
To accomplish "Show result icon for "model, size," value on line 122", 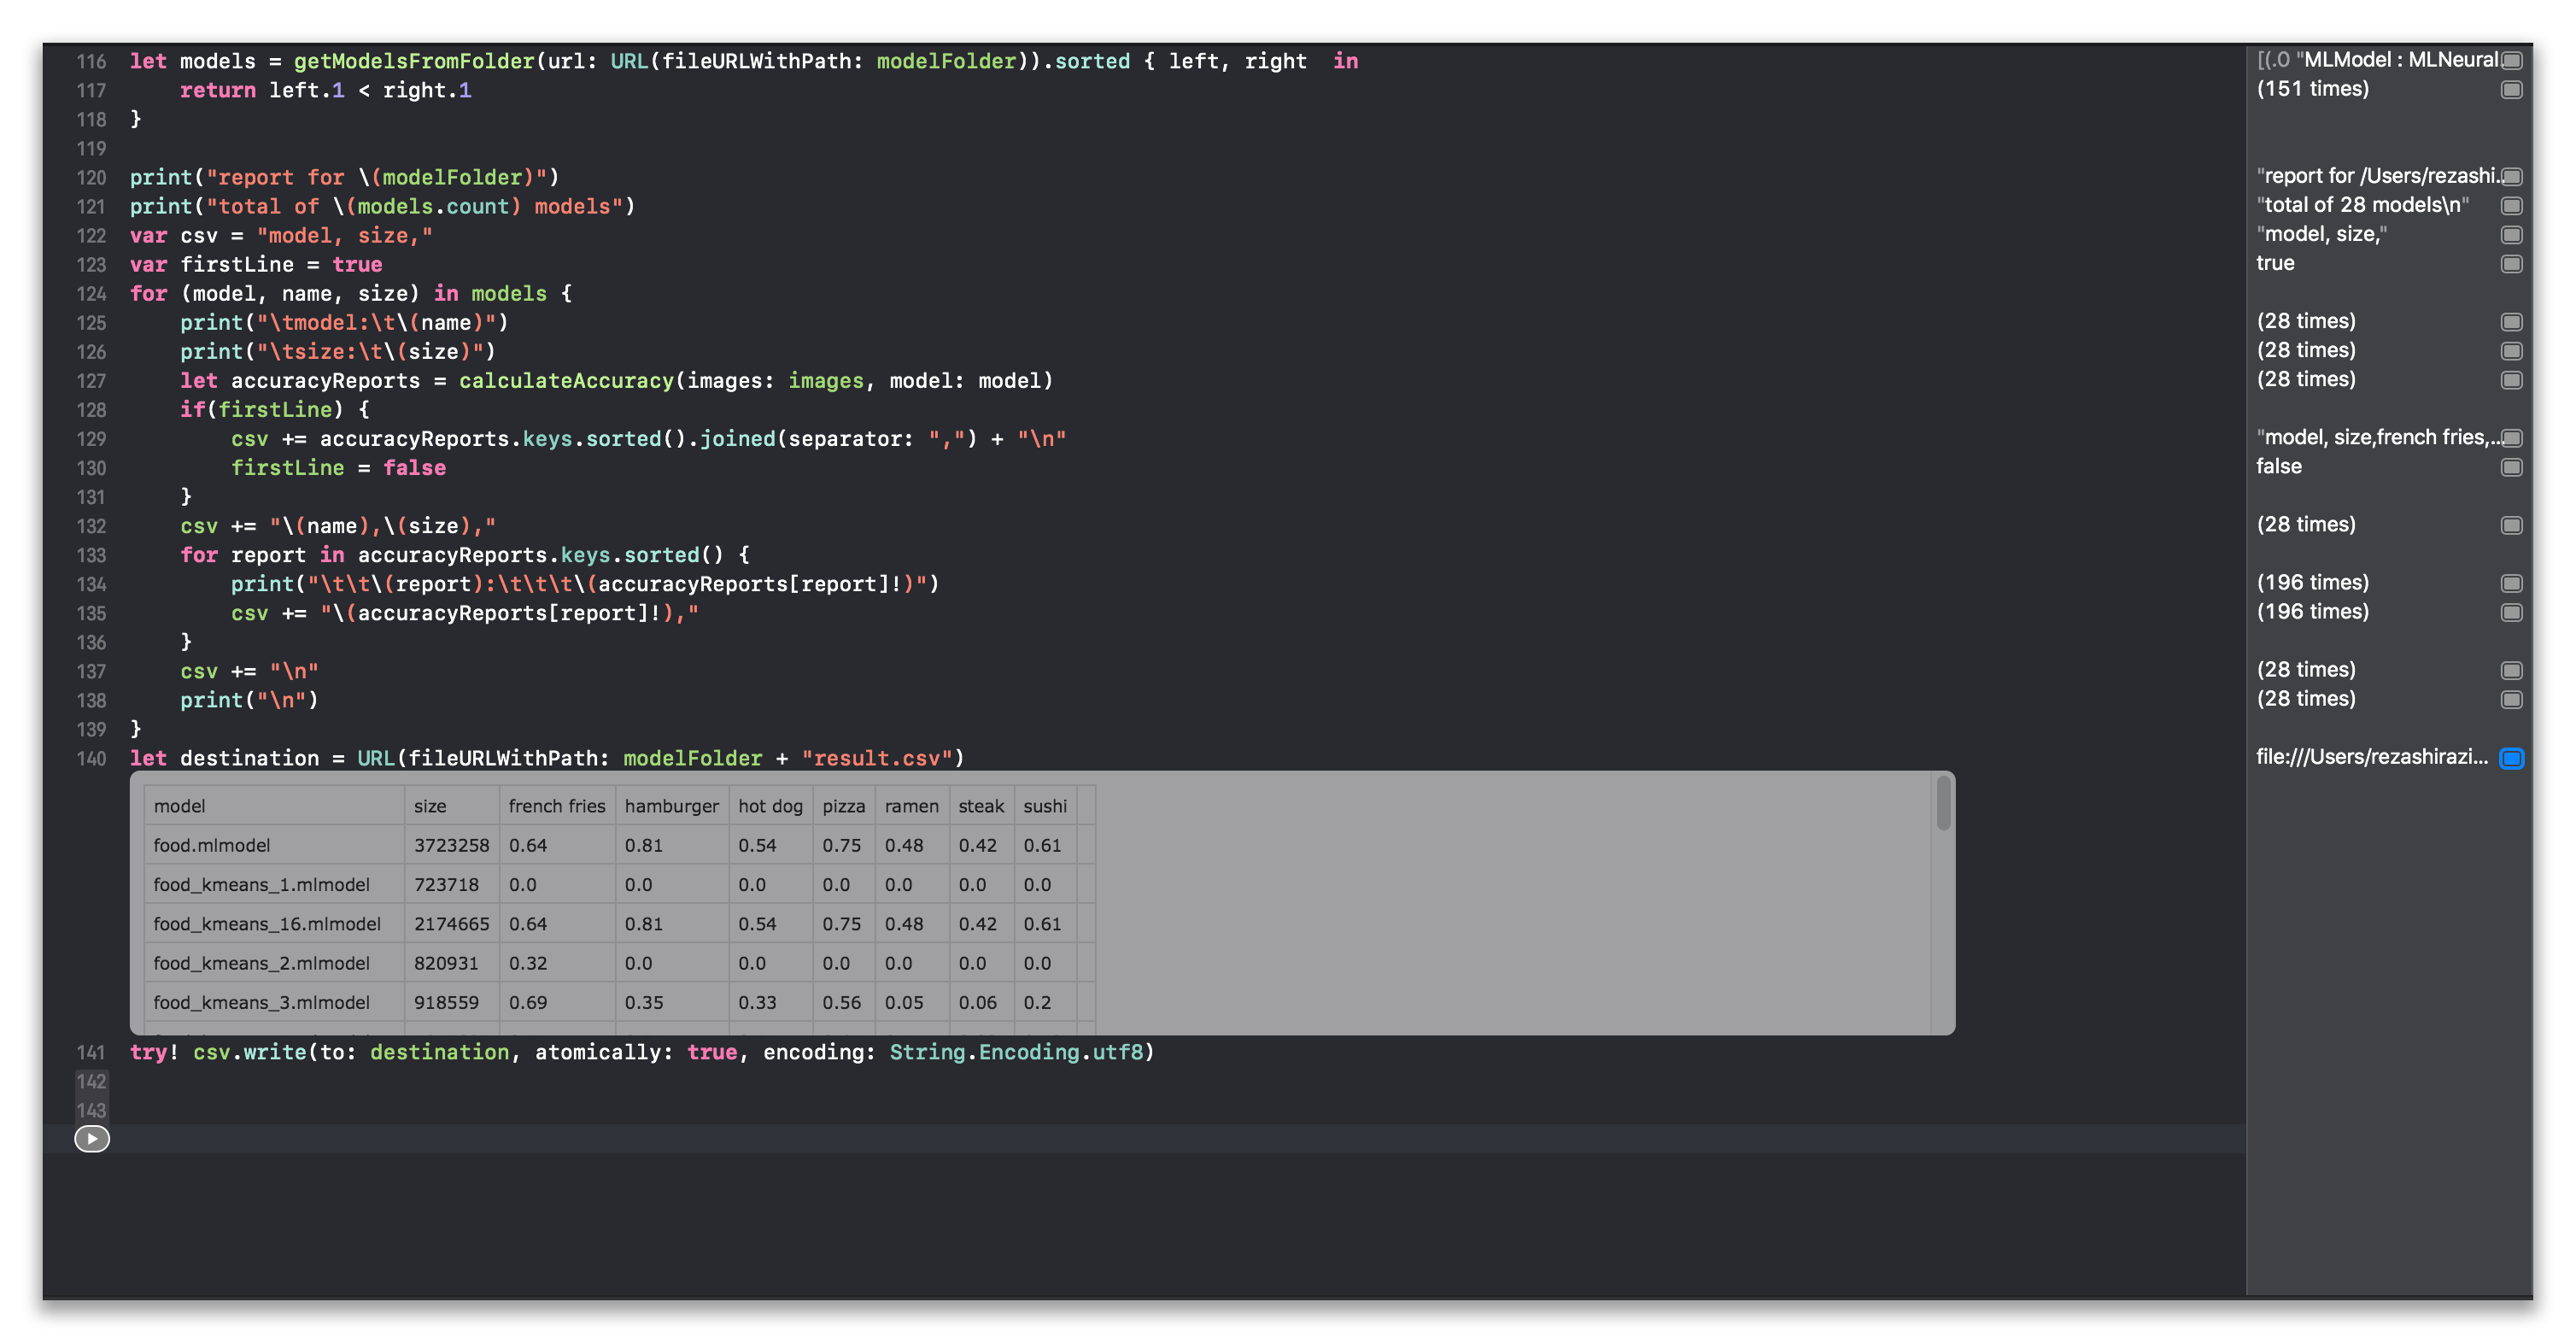I will point(2511,235).
